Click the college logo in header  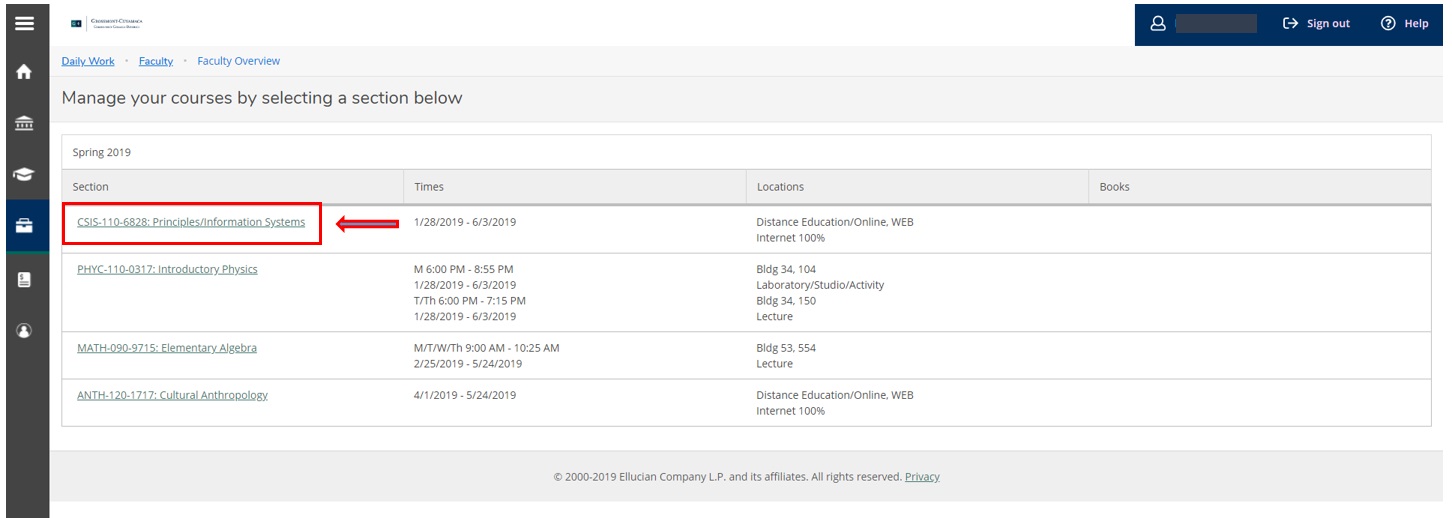point(110,23)
